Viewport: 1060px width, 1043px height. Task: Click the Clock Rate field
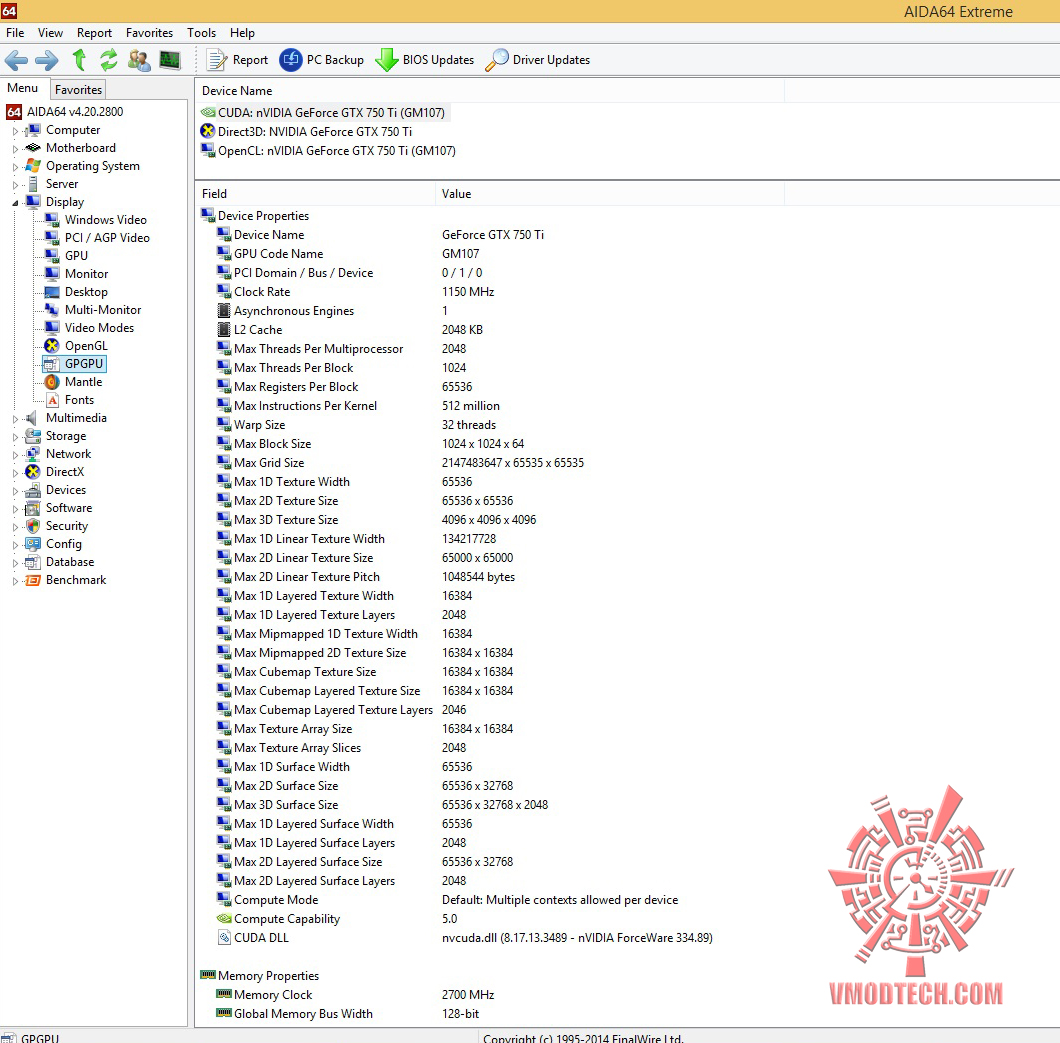coord(262,292)
